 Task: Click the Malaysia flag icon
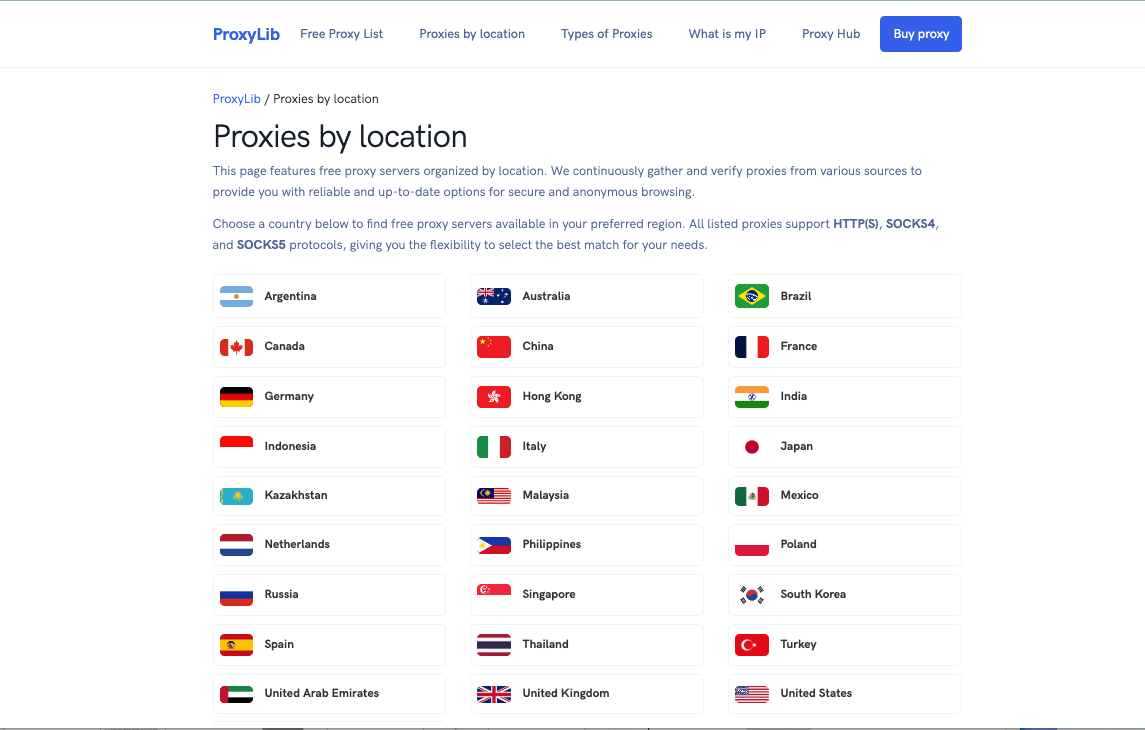[x=494, y=496]
